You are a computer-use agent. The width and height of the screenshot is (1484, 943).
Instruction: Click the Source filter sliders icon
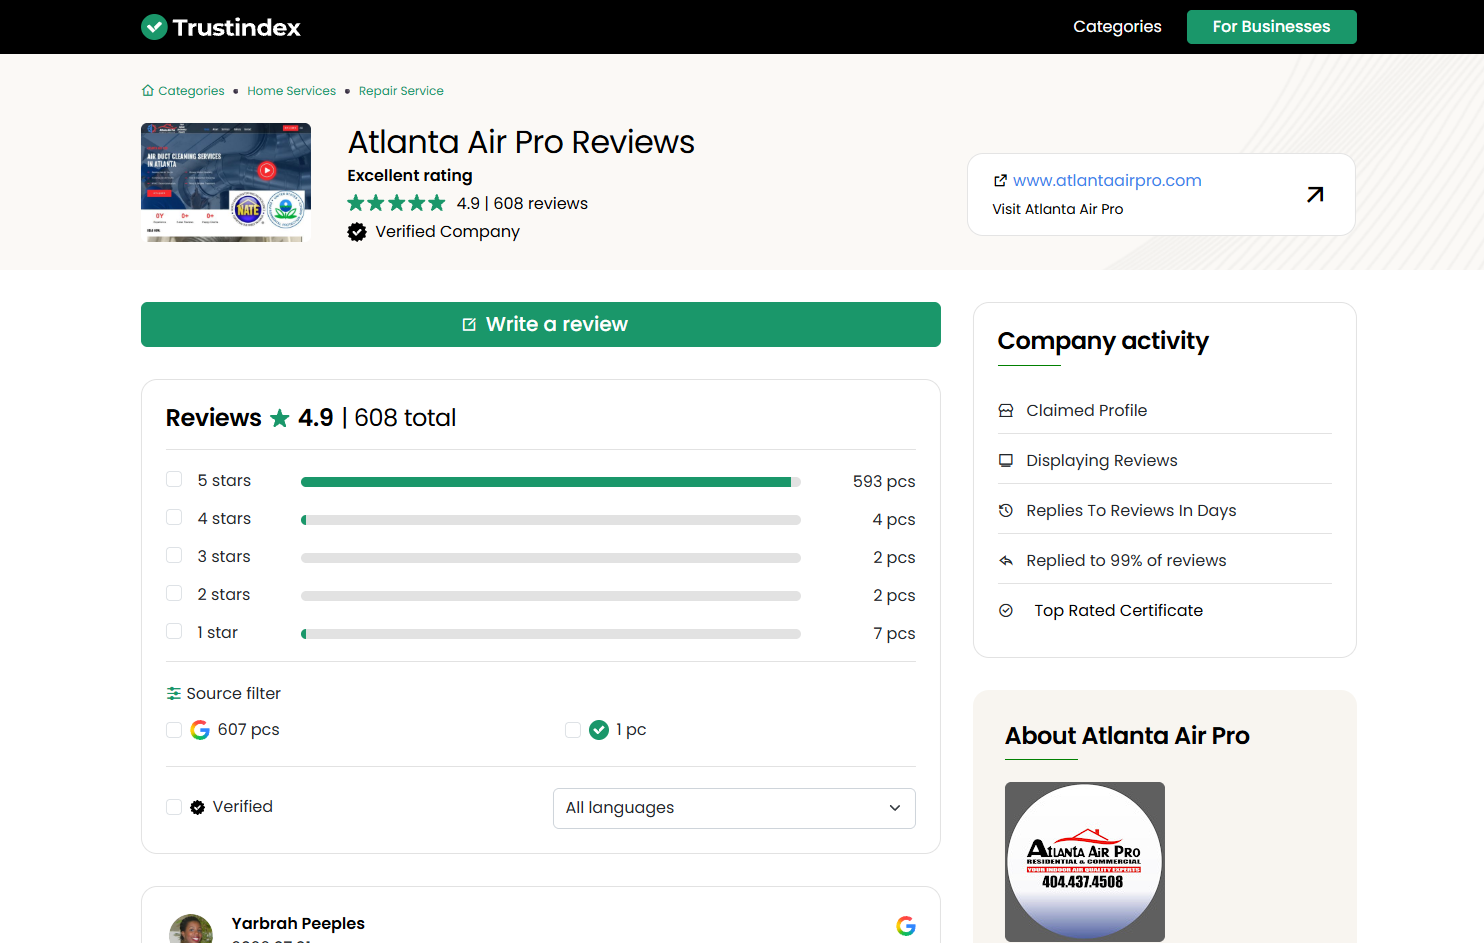pos(174,694)
